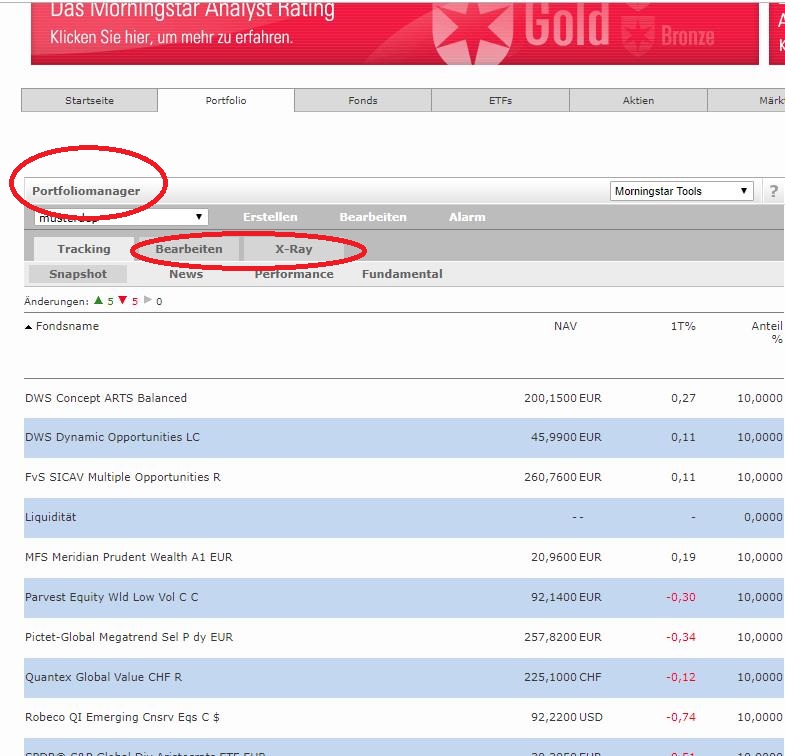Click the grey unchanged arrow in Änderungen
The height and width of the screenshot is (756, 785).
pos(147,301)
